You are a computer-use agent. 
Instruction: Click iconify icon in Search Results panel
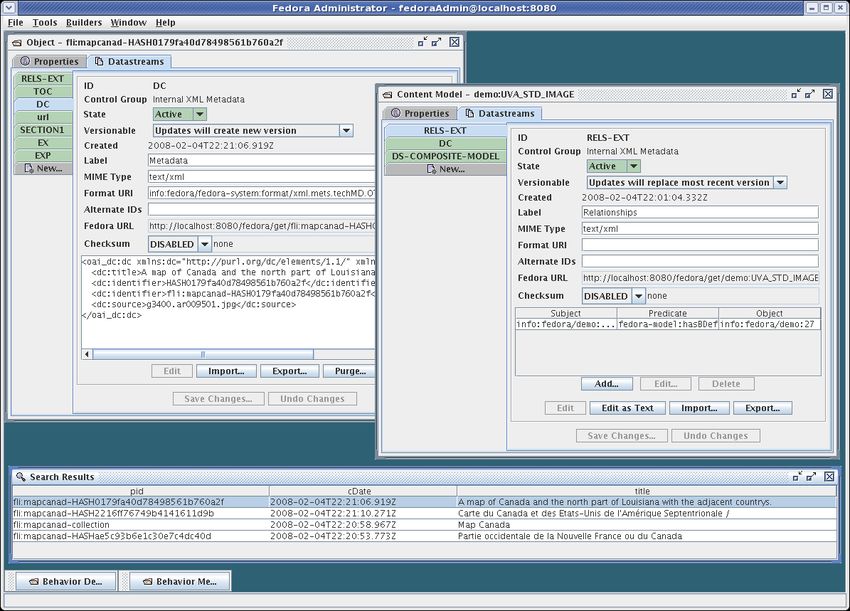coord(797,477)
